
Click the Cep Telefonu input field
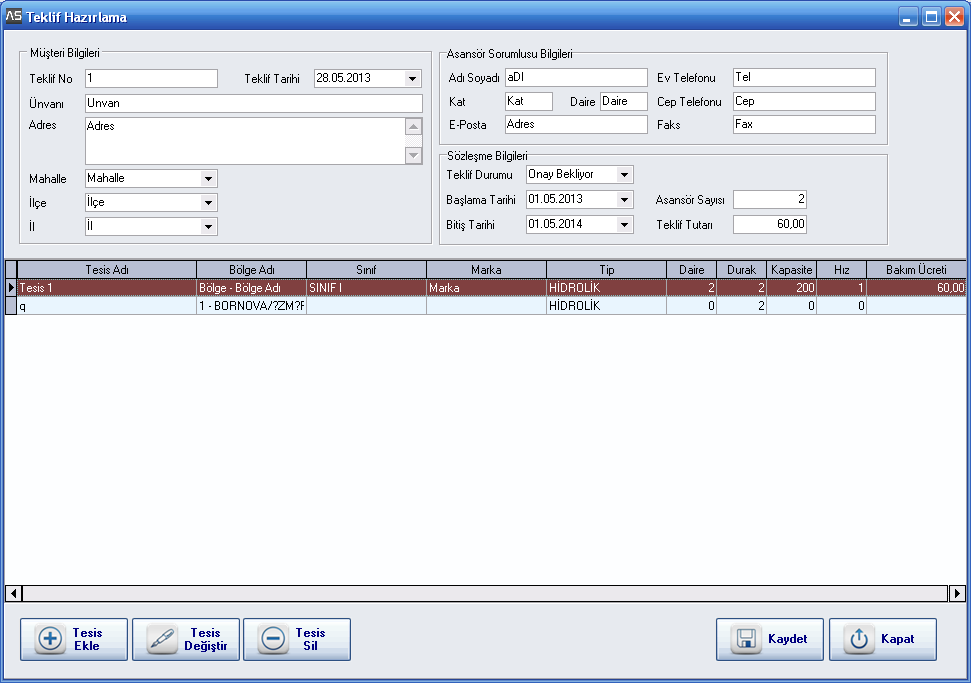click(x=804, y=101)
